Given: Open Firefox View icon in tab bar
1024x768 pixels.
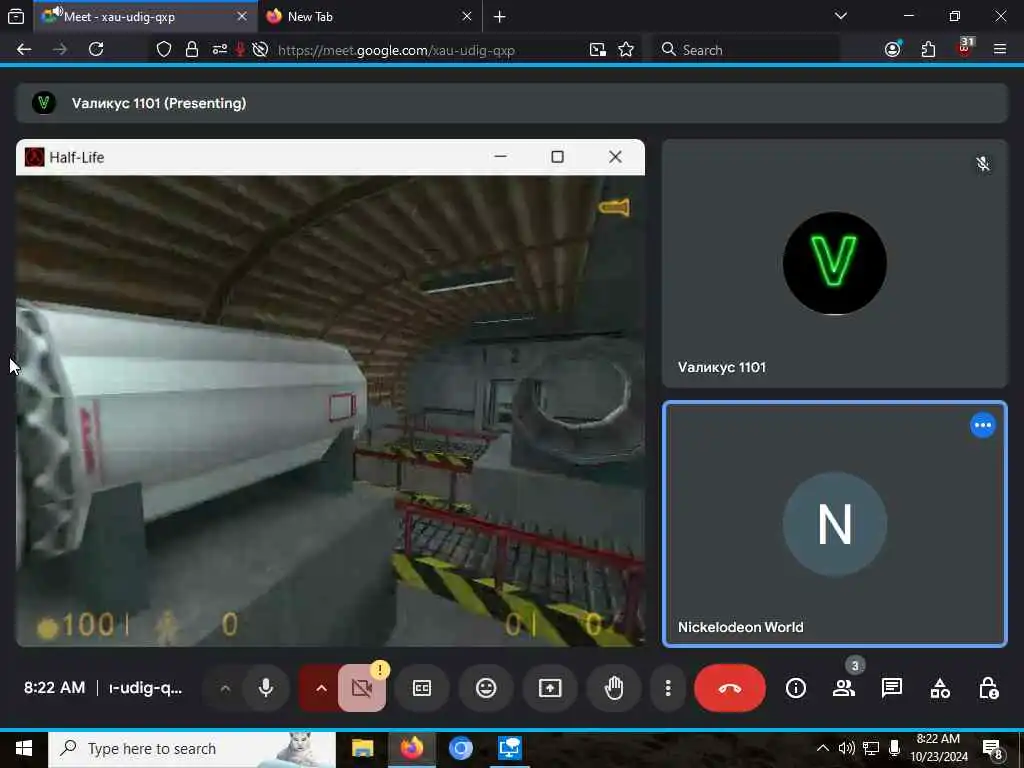Looking at the screenshot, I should point(16,16).
